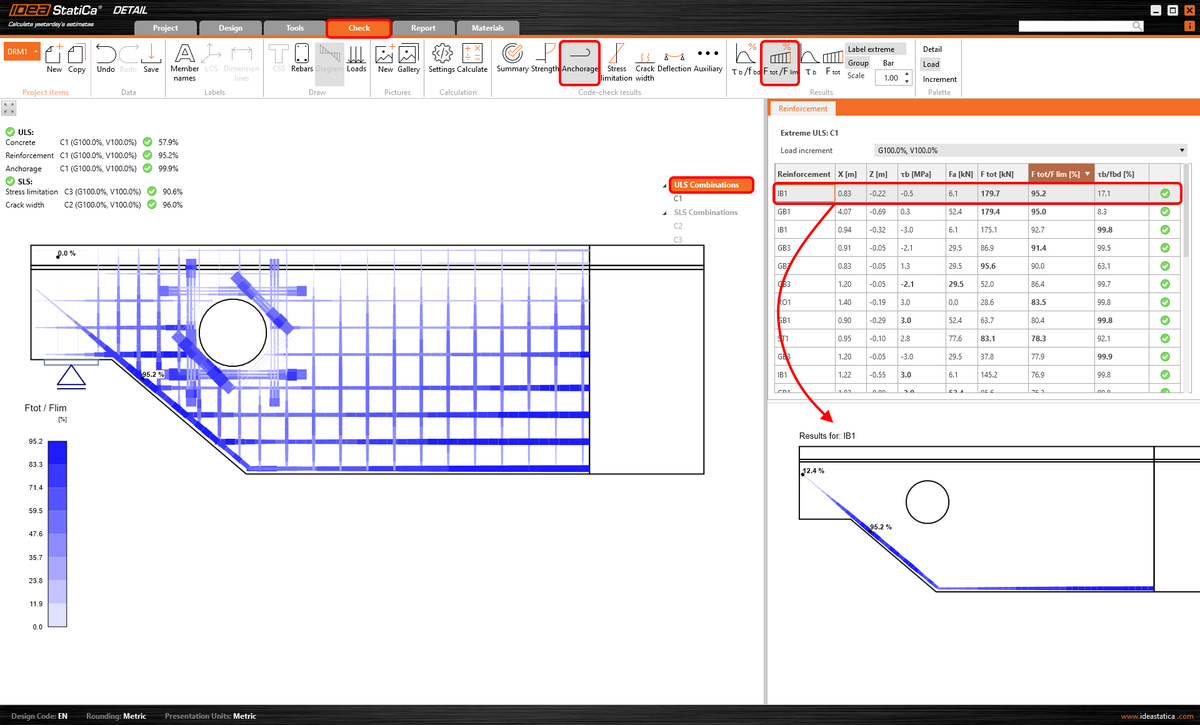Select the Anchorage code-check result icon

pyautogui.click(x=580, y=60)
